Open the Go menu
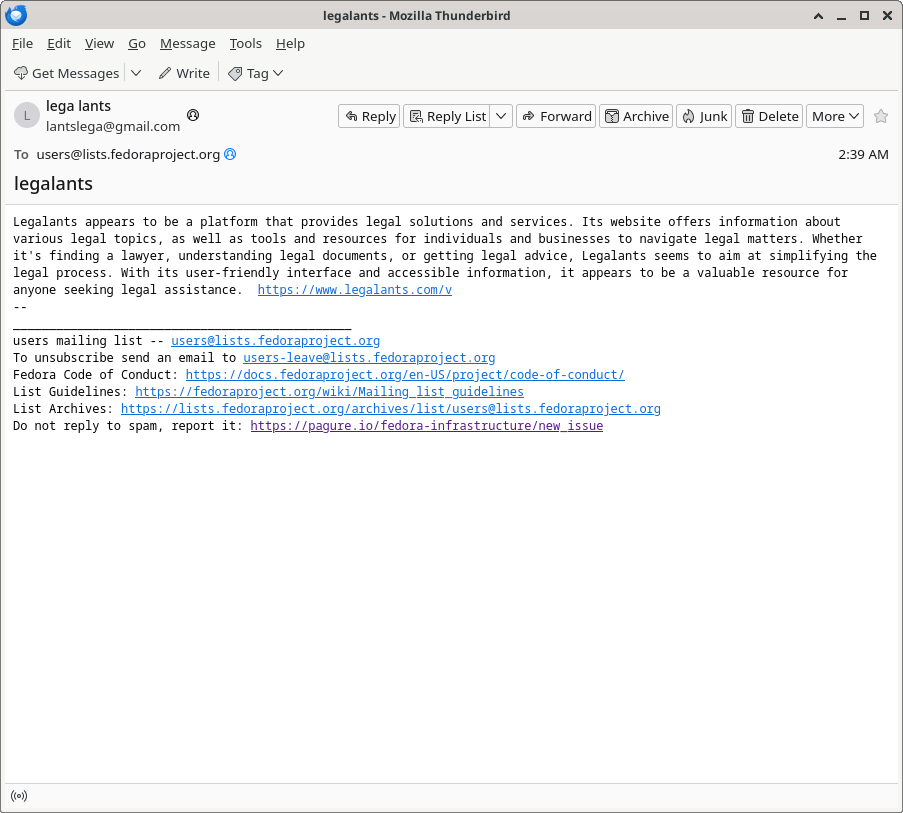Image resolution: width=903 pixels, height=813 pixels. tap(136, 44)
